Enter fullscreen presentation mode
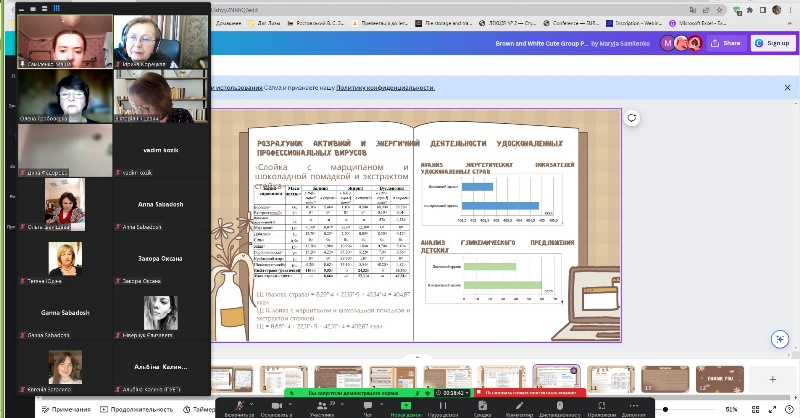Screen dimensions: 800x418 click(x=772, y=409)
